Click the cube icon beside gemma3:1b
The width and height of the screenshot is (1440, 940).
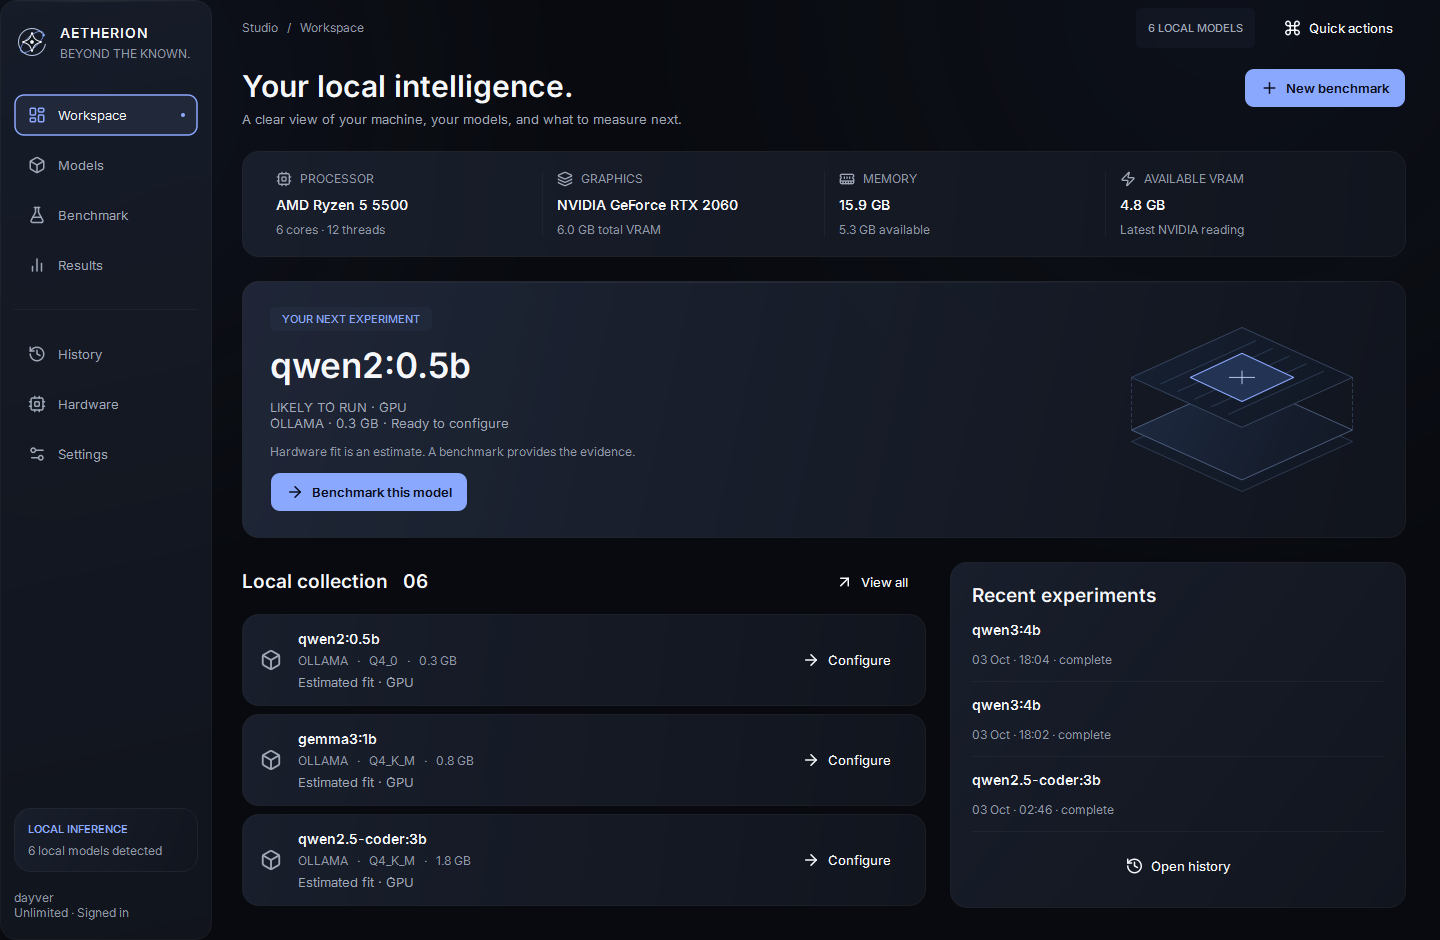click(271, 760)
